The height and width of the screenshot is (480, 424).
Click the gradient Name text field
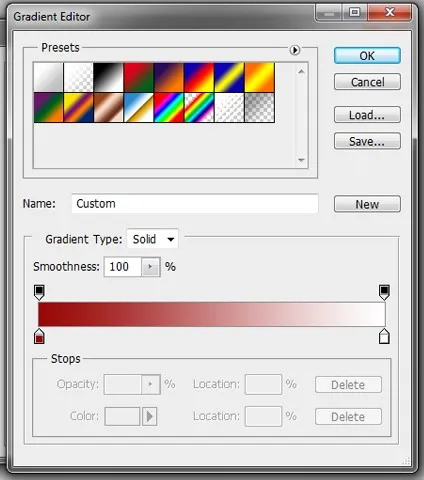tap(195, 204)
